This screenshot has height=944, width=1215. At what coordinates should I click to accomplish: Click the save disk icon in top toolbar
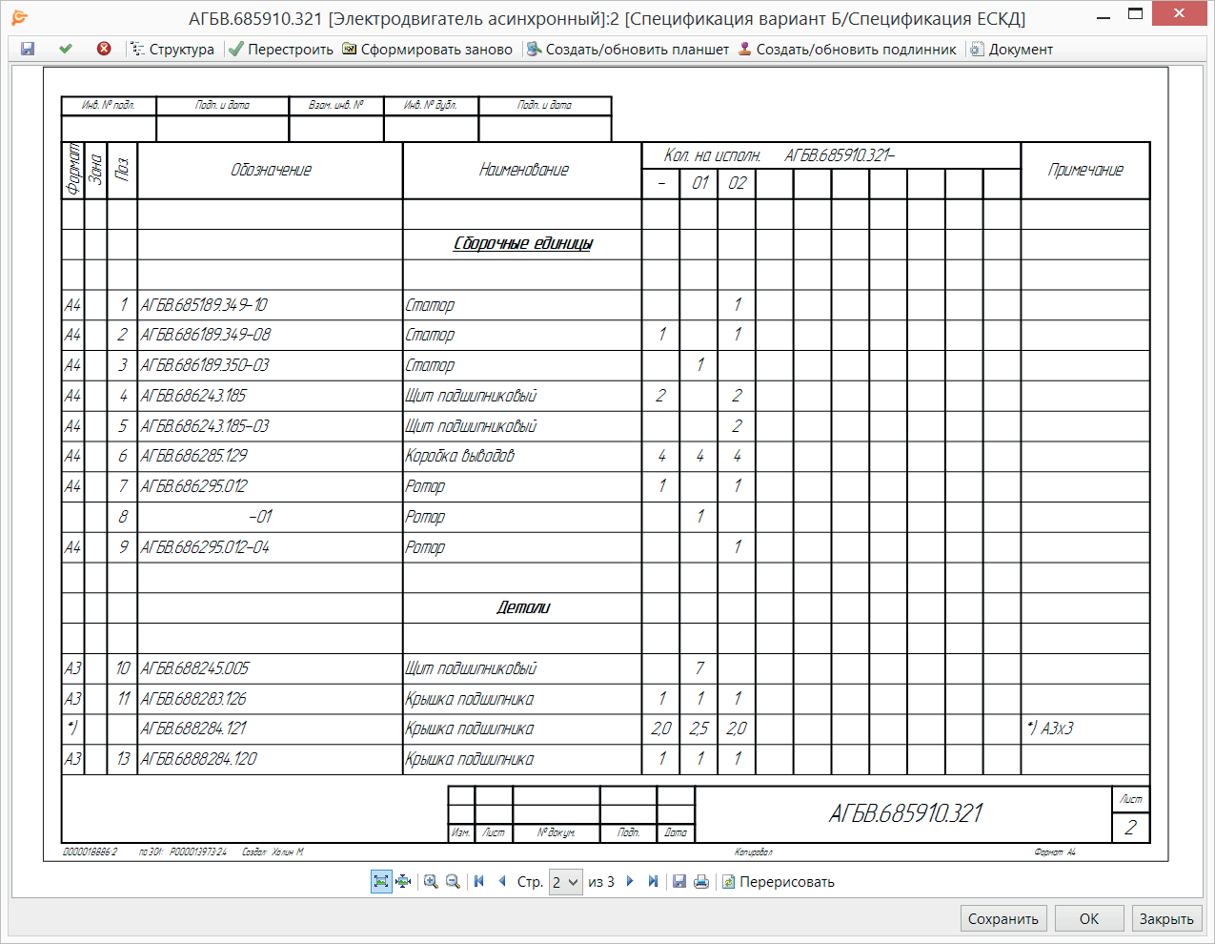point(27,49)
